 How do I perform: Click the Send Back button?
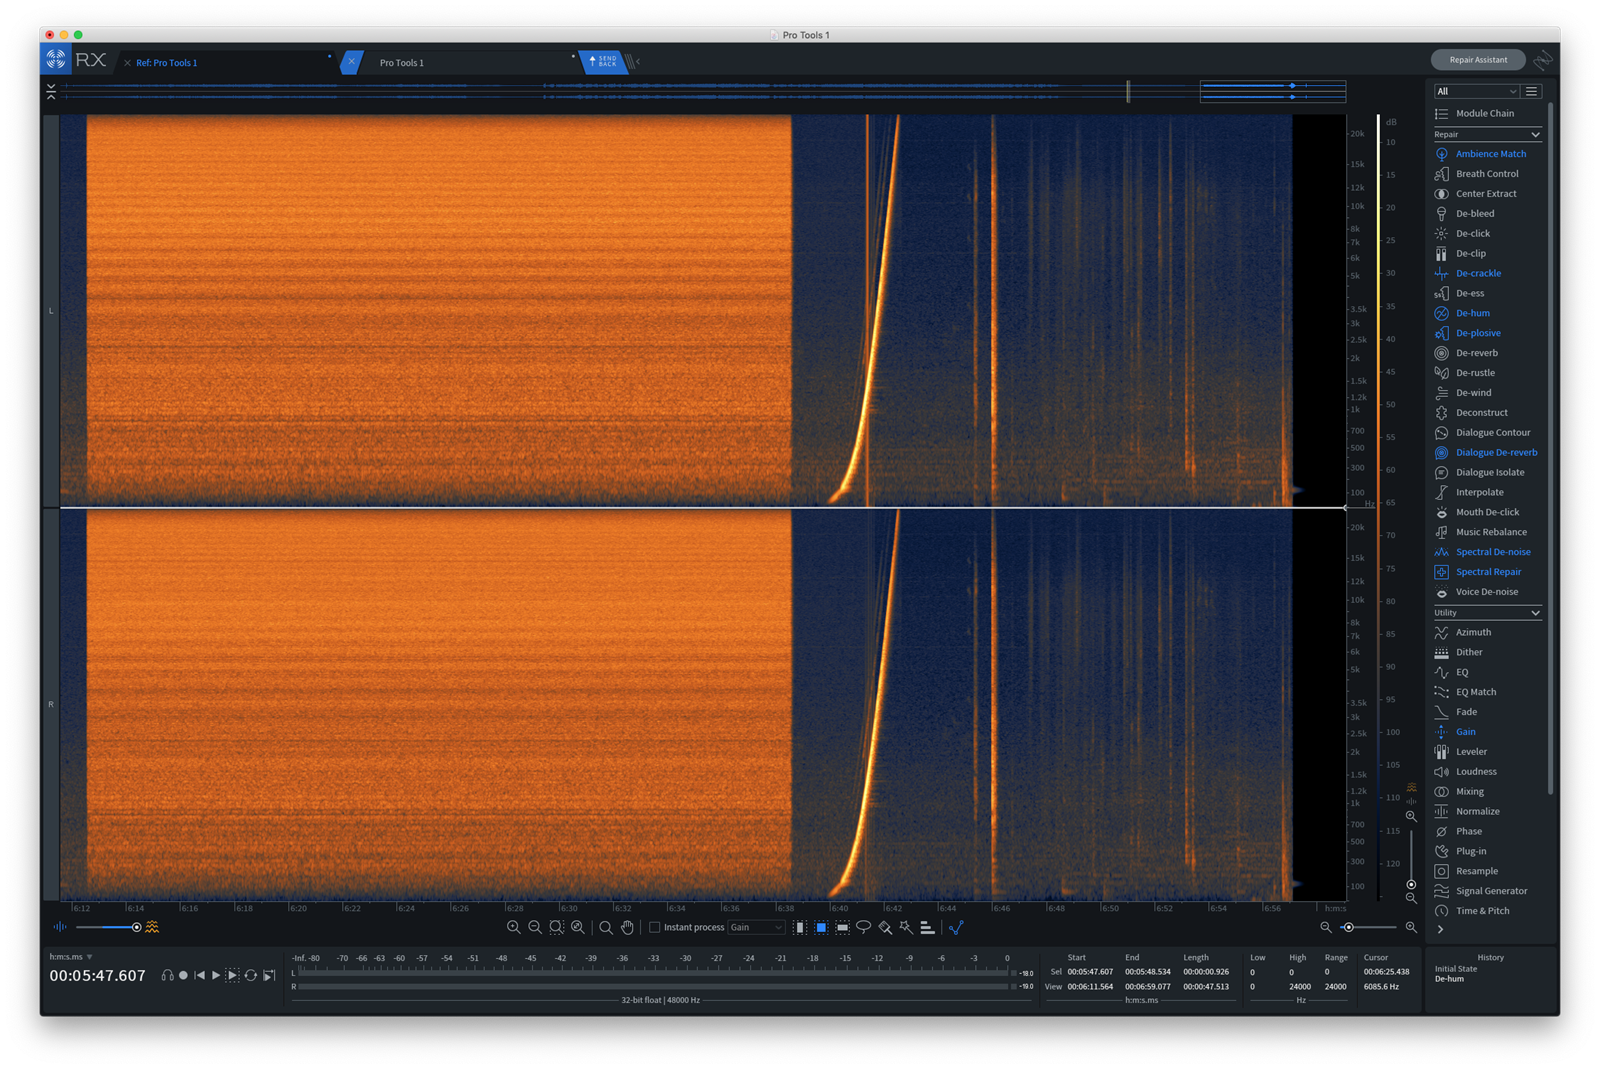pos(603,62)
